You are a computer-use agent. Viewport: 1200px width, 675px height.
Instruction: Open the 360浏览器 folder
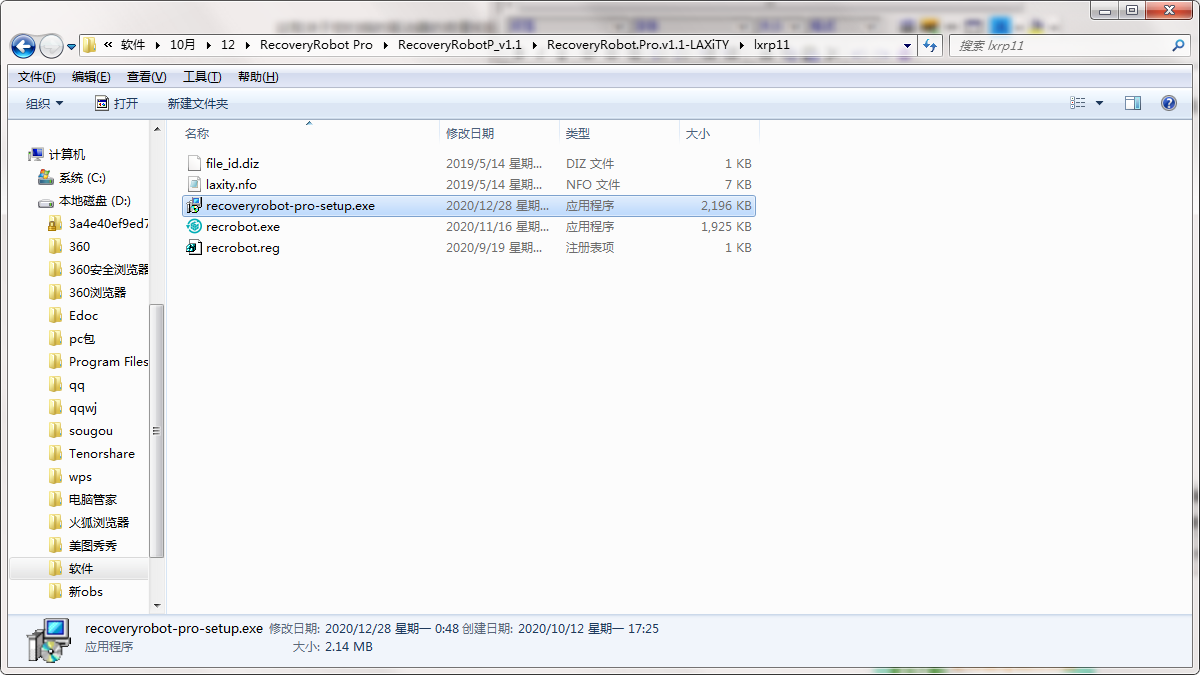coord(97,292)
